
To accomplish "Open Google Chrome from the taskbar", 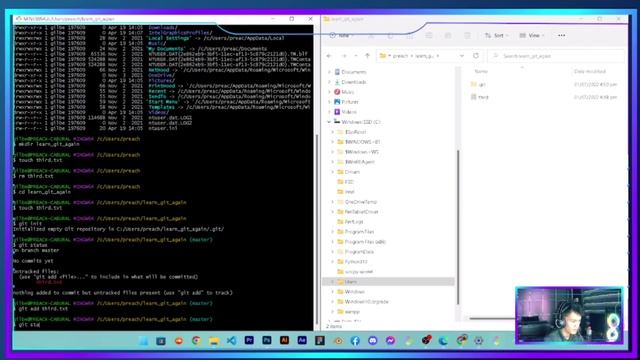I will (196, 340).
